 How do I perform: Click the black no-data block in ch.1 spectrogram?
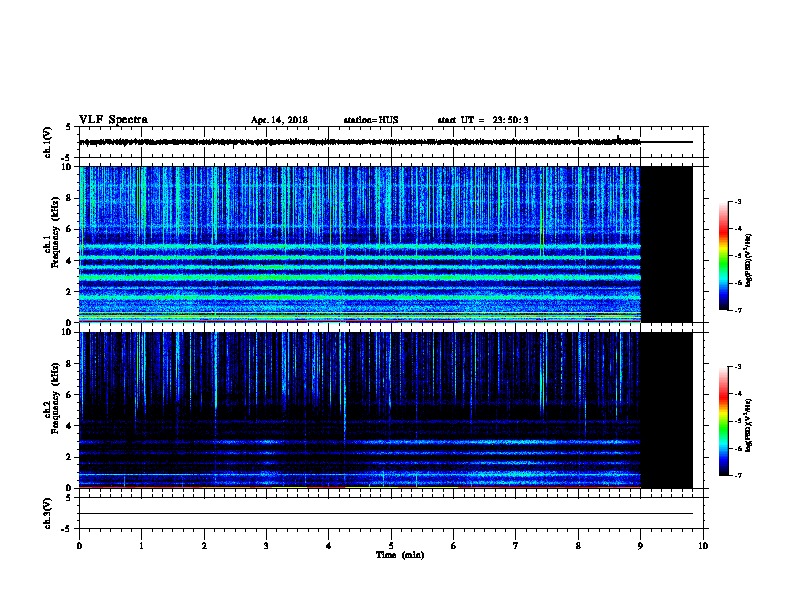coord(667,244)
